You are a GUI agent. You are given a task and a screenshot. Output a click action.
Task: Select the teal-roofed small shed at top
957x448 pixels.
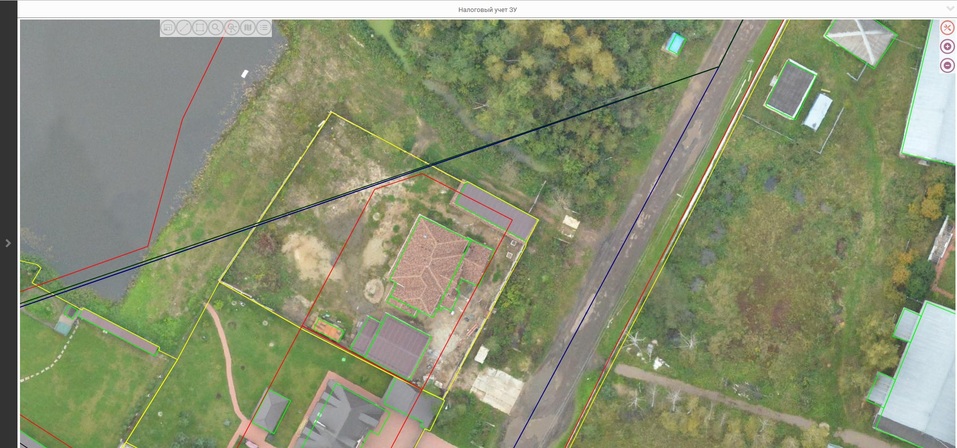click(x=675, y=43)
